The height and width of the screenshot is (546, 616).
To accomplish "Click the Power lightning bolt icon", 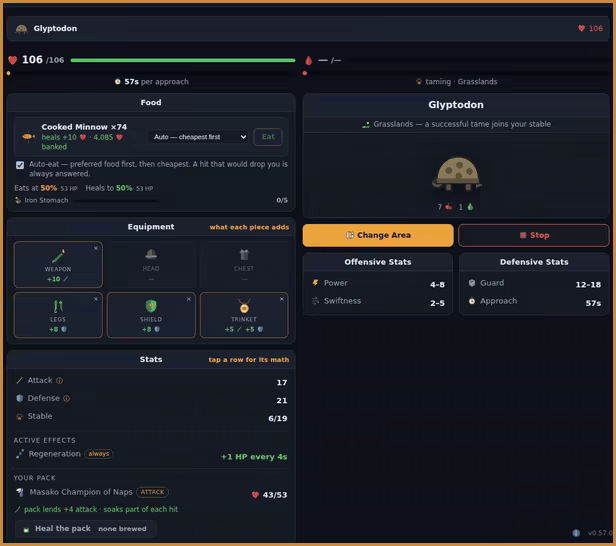I will coord(315,283).
